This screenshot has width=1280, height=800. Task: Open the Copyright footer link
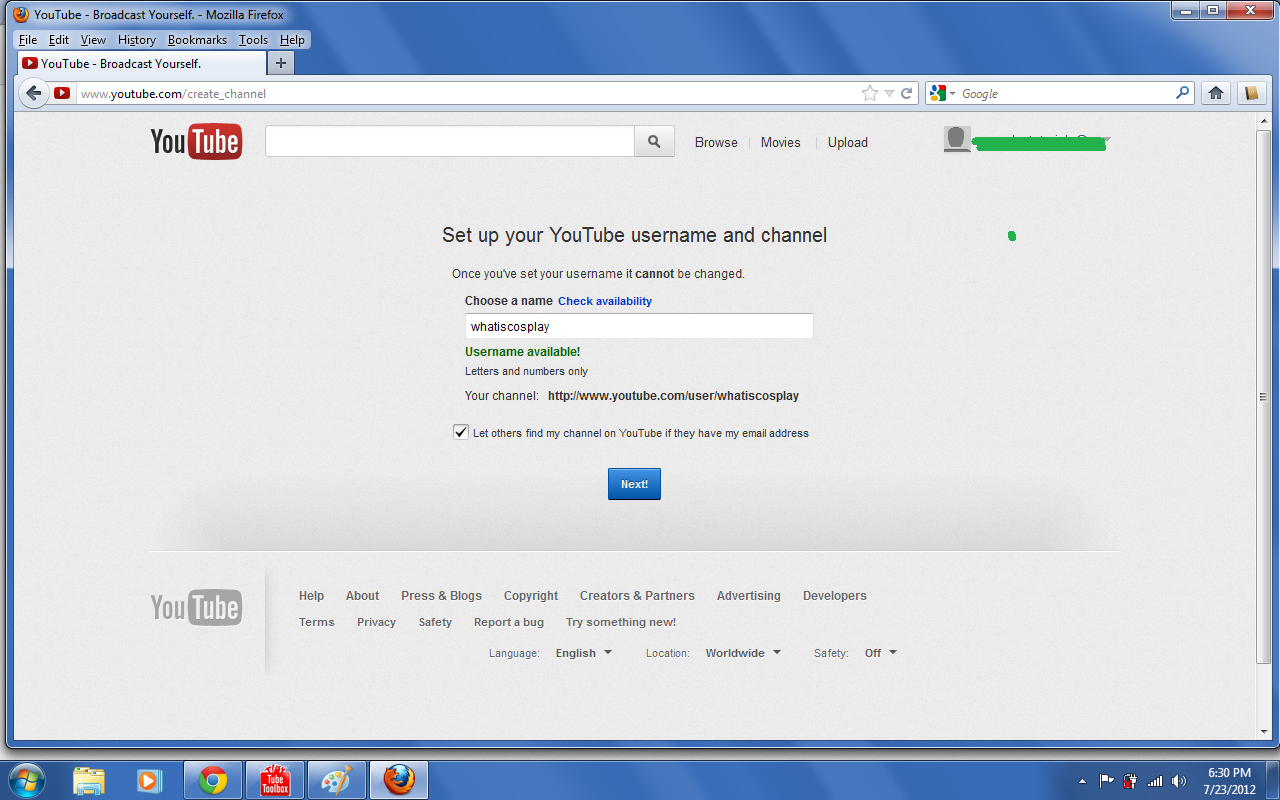531,595
